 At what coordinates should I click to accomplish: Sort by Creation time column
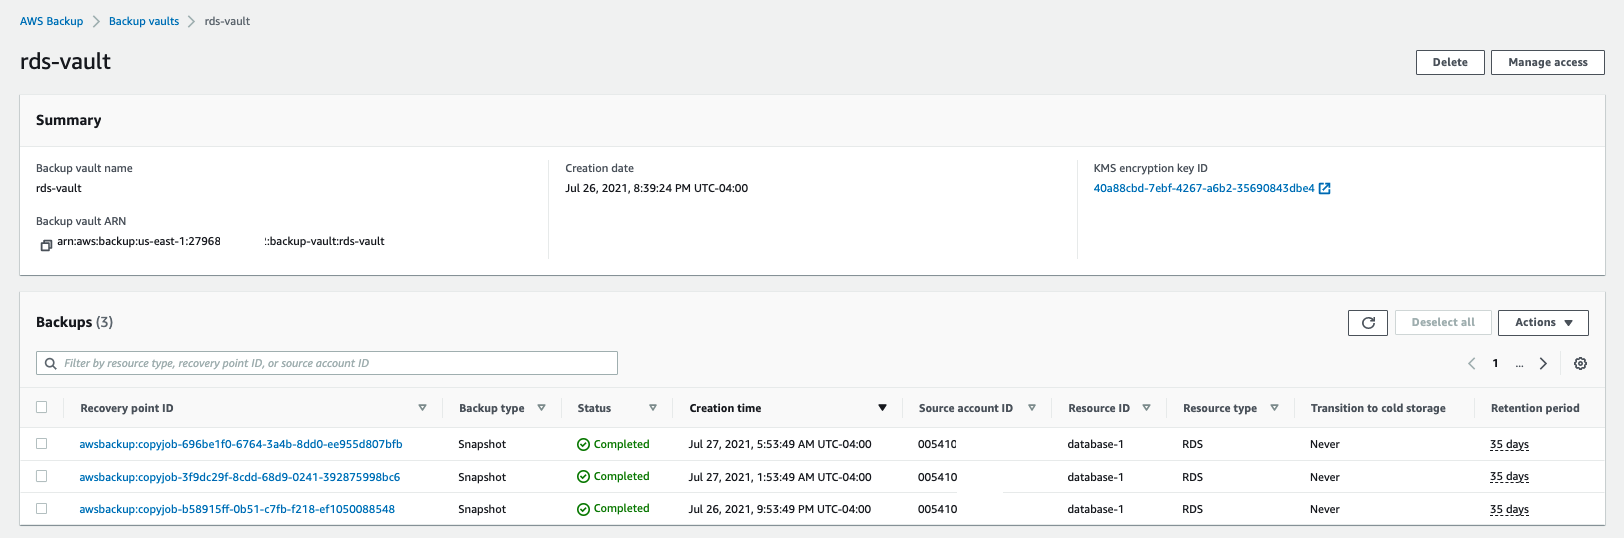[882, 408]
